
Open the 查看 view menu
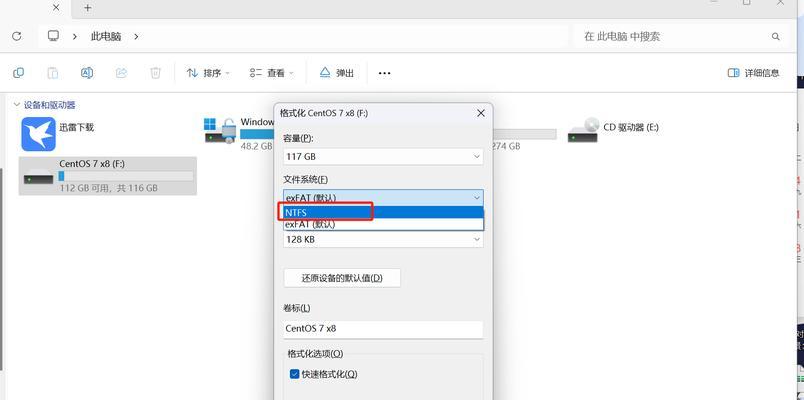pyautogui.click(x=272, y=73)
